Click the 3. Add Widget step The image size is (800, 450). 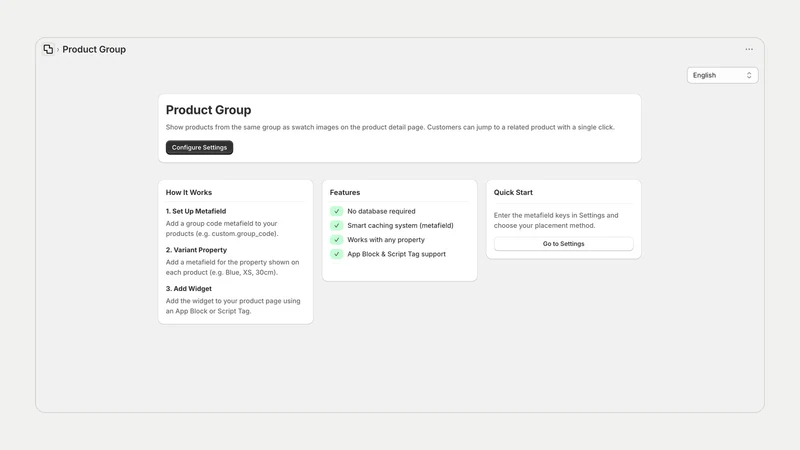[x=189, y=289]
